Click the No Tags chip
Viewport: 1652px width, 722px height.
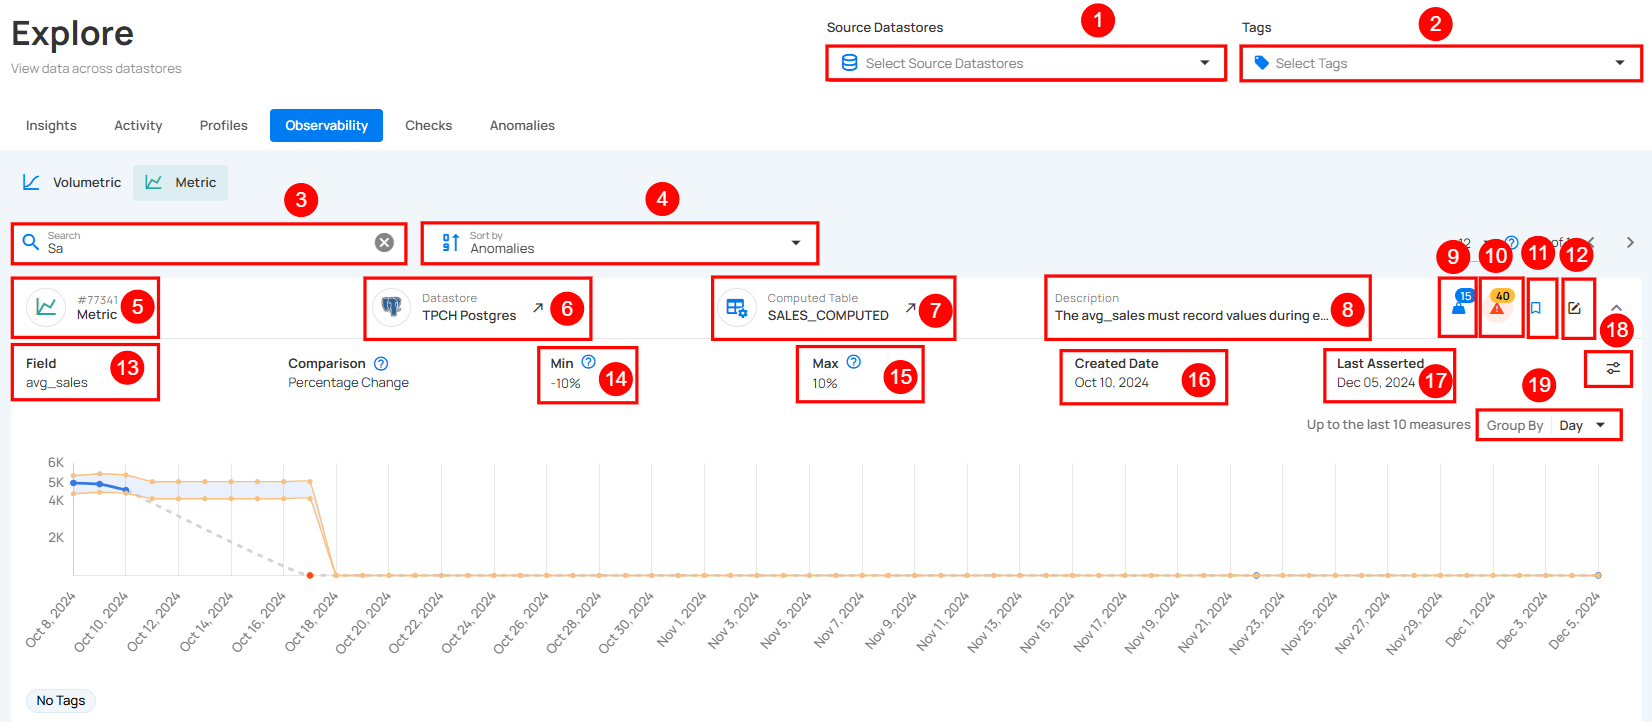coord(61,701)
